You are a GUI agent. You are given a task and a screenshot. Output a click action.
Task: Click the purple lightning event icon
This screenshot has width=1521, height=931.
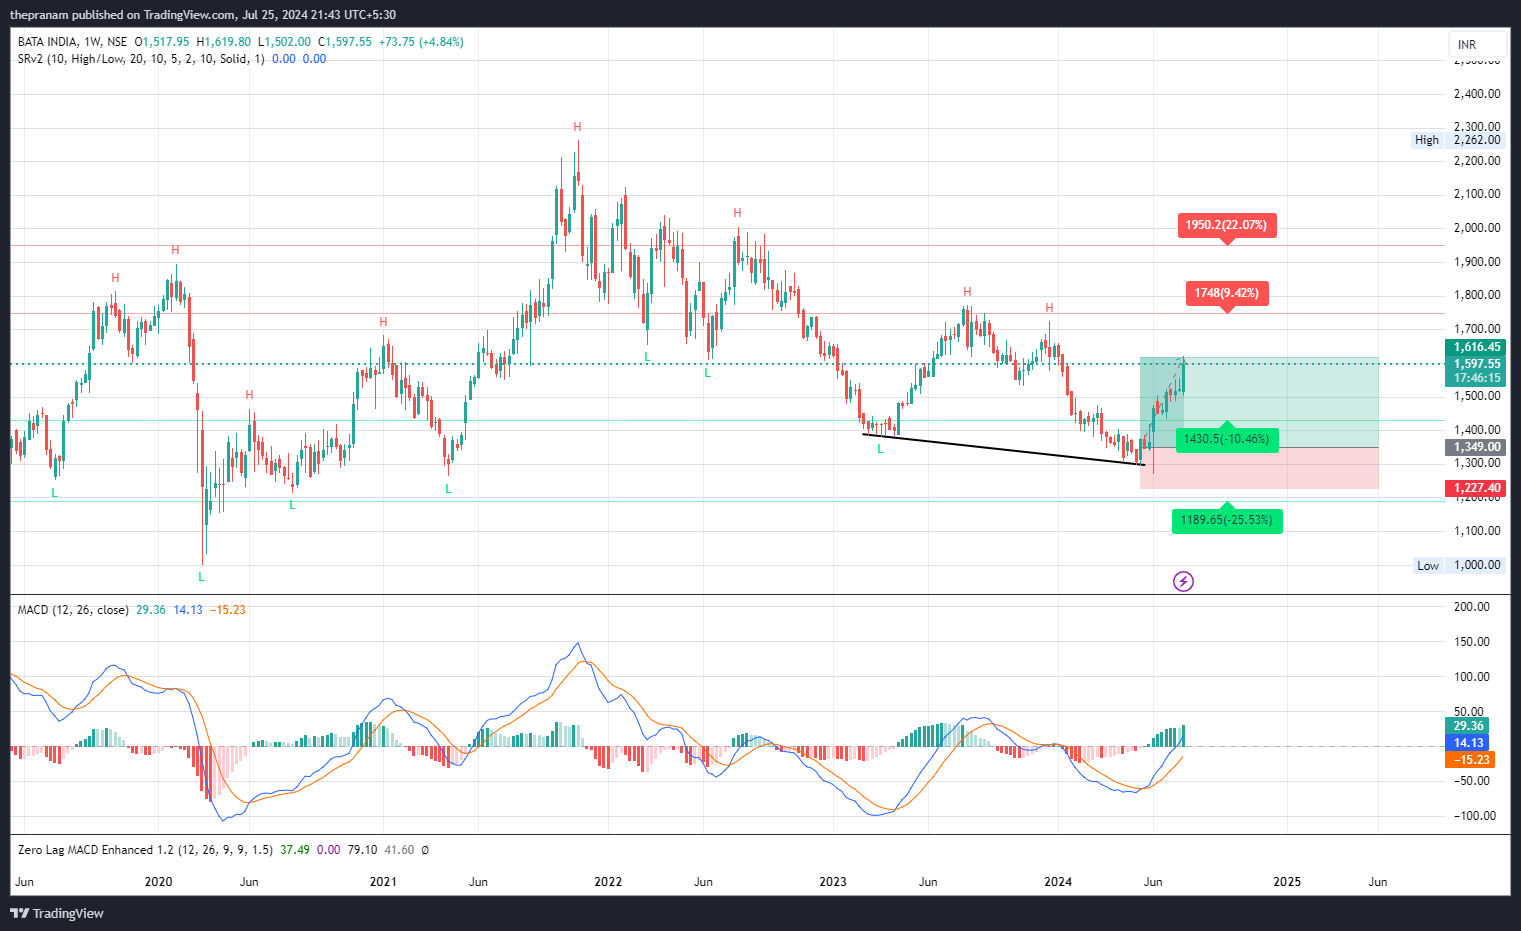coord(1183,581)
